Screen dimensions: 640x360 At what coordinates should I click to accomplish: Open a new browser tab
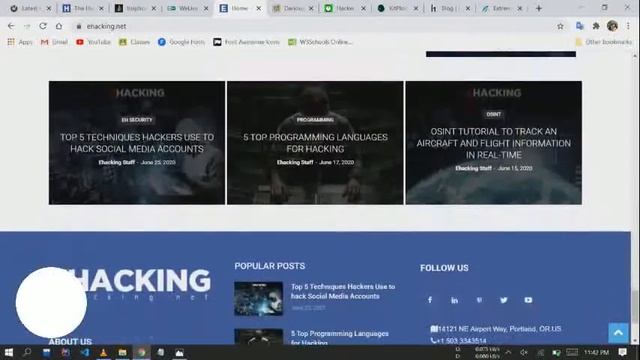coord(539,8)
